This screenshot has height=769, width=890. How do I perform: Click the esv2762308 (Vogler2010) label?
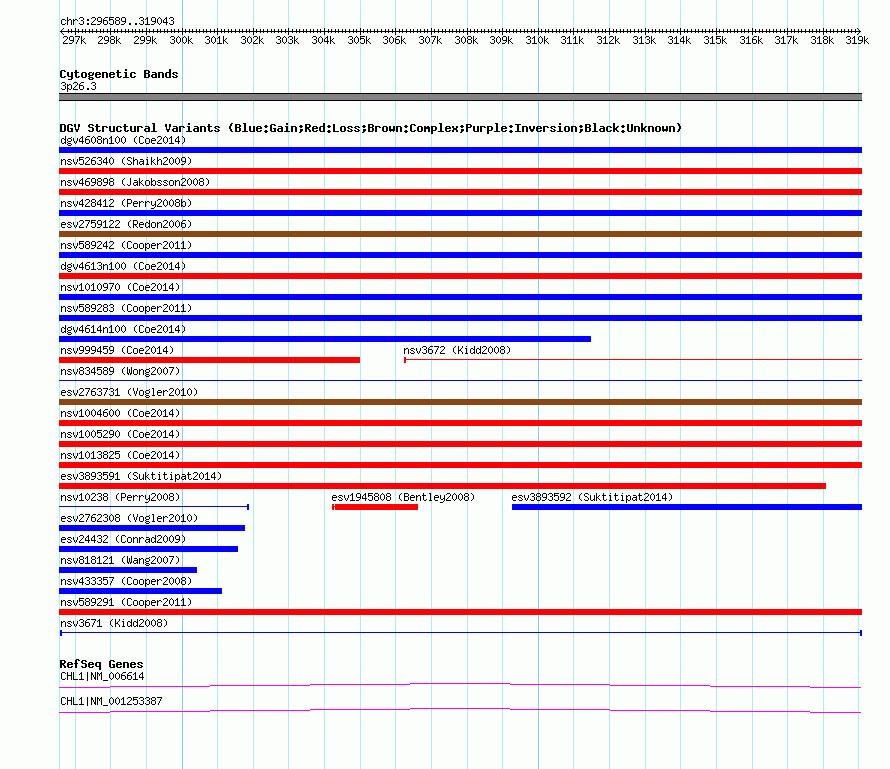(x=129, y=518)
